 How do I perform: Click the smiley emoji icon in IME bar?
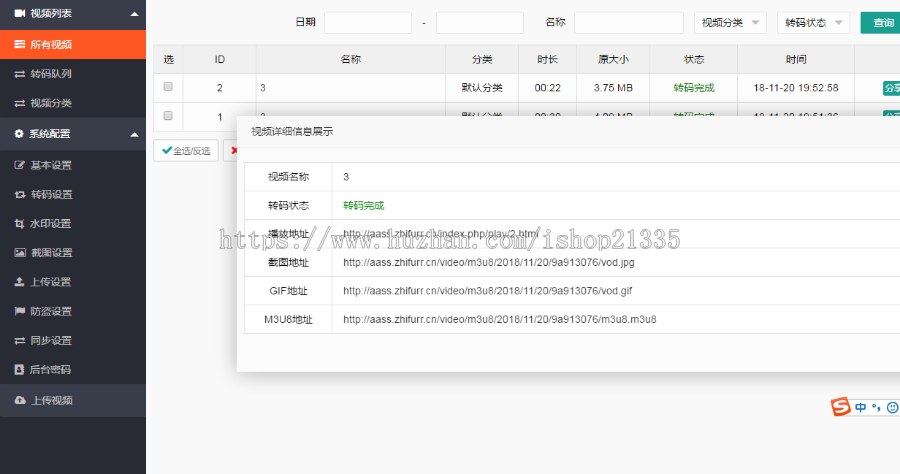tap(893, 407)
